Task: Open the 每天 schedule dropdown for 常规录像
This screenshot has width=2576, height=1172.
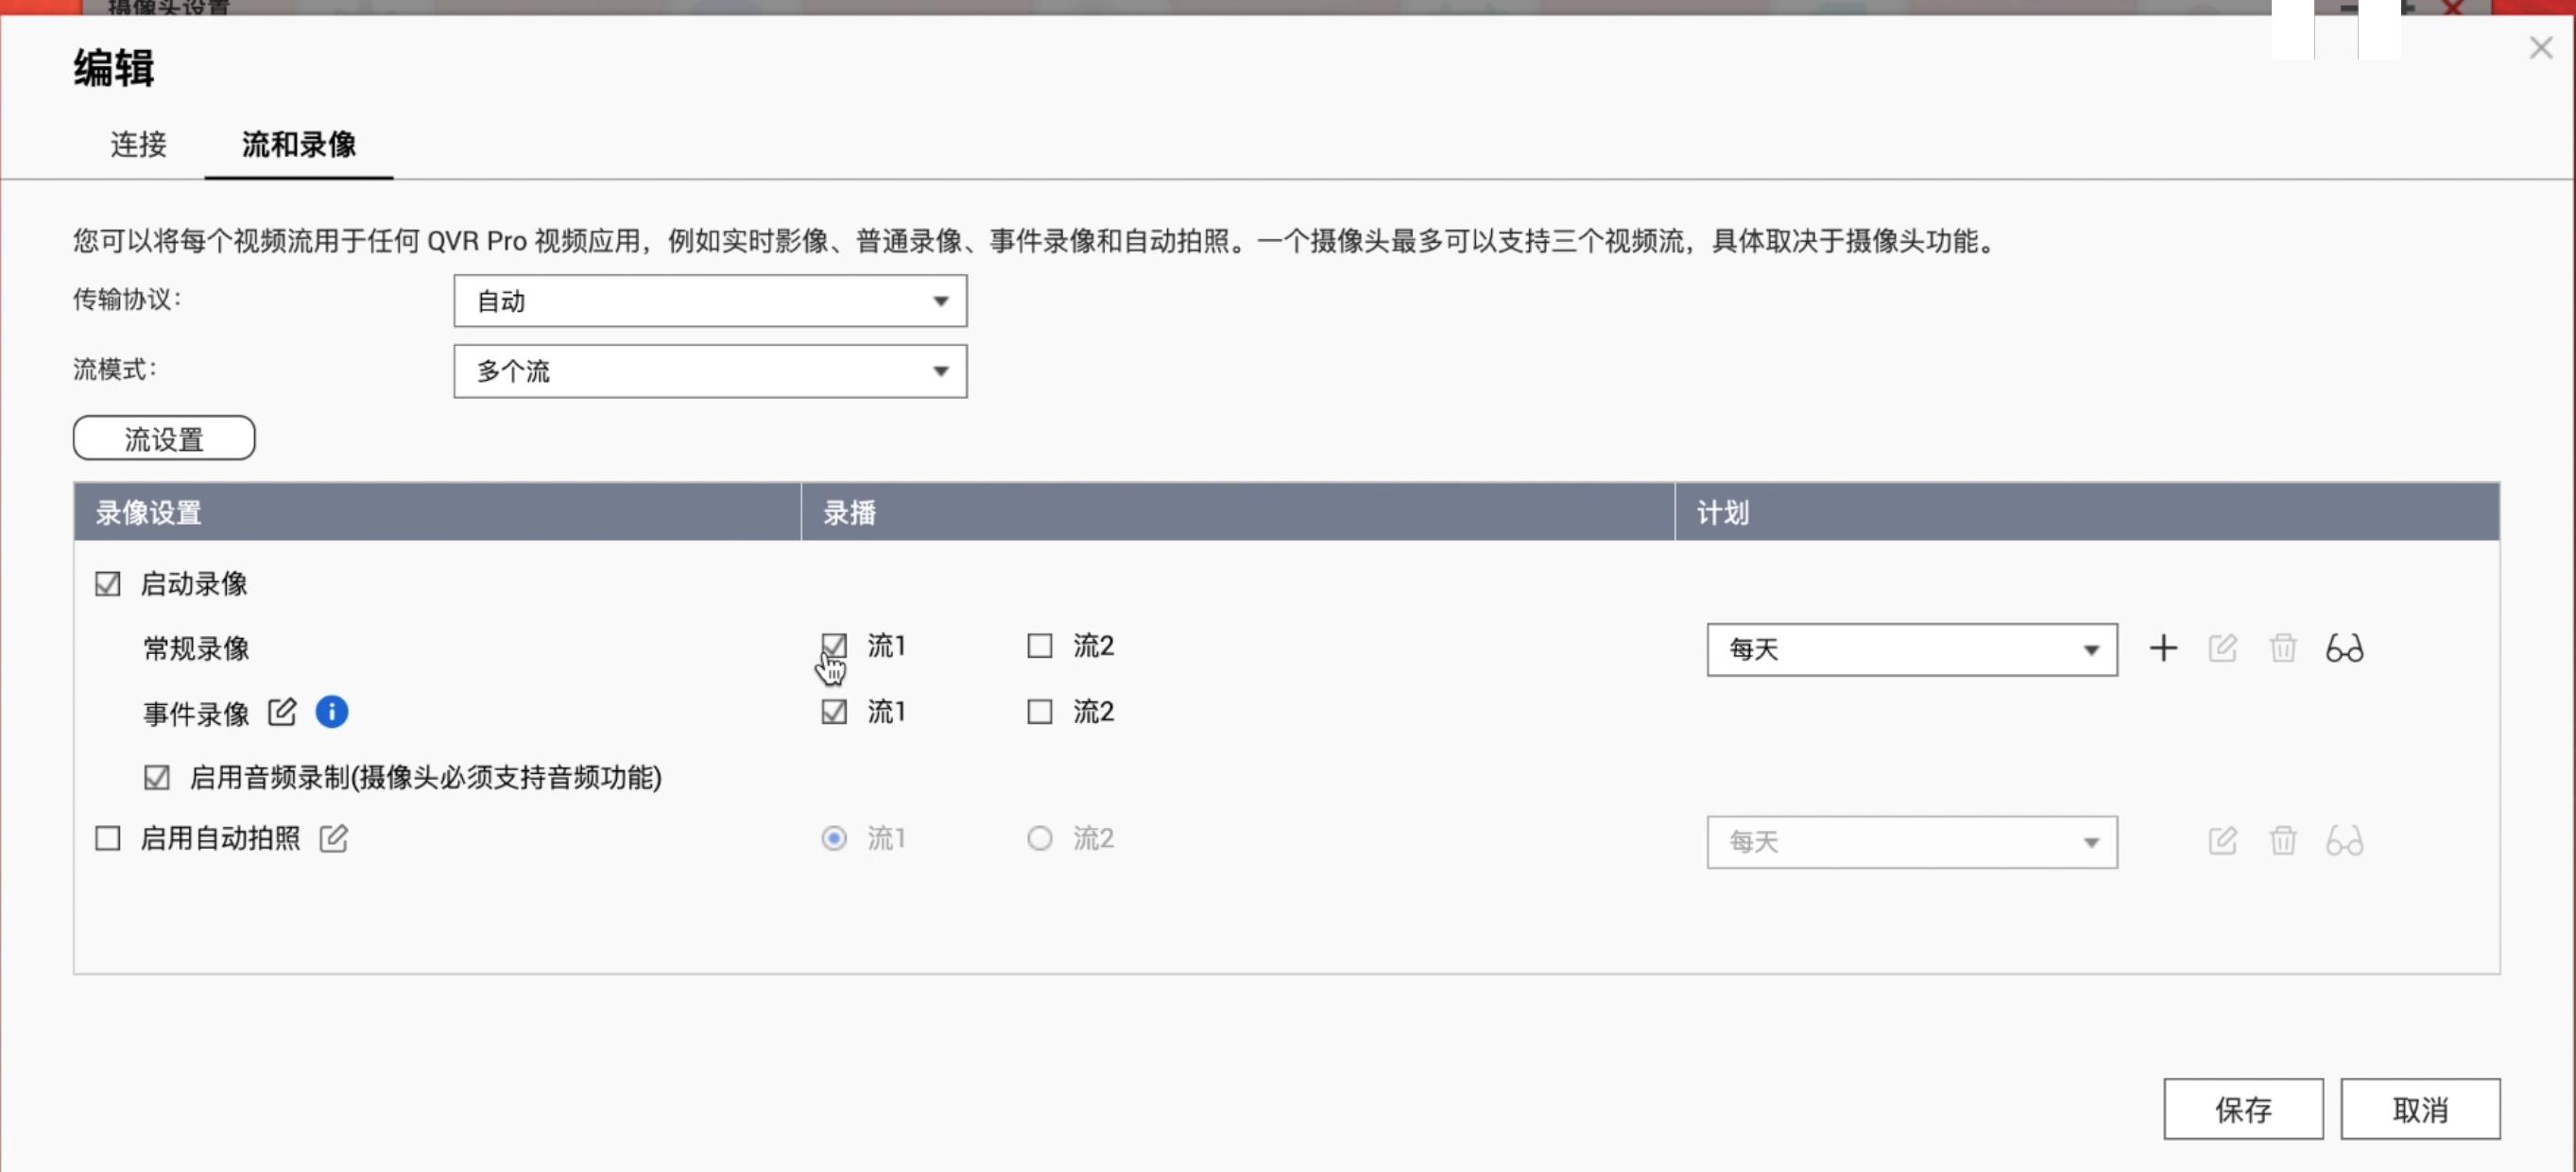Action: point(1910,649)
